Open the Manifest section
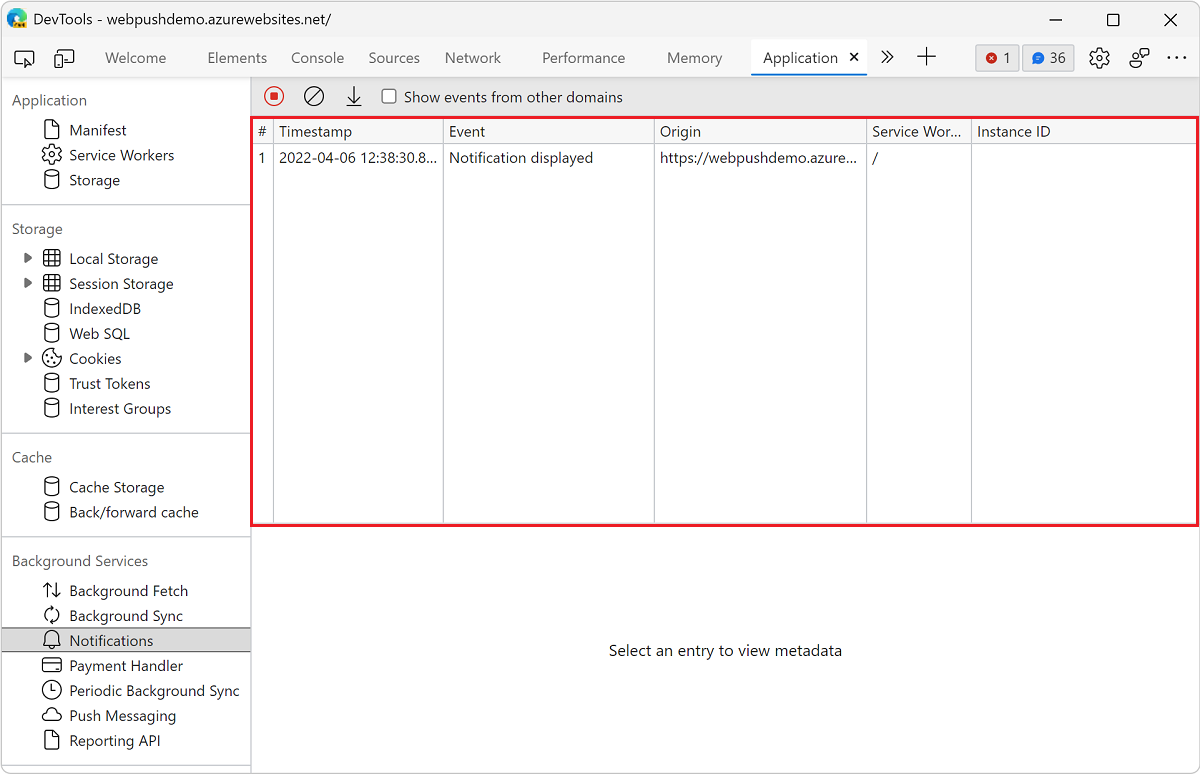This screenshot has width=1200, height=774. click(x=97, y=129)
